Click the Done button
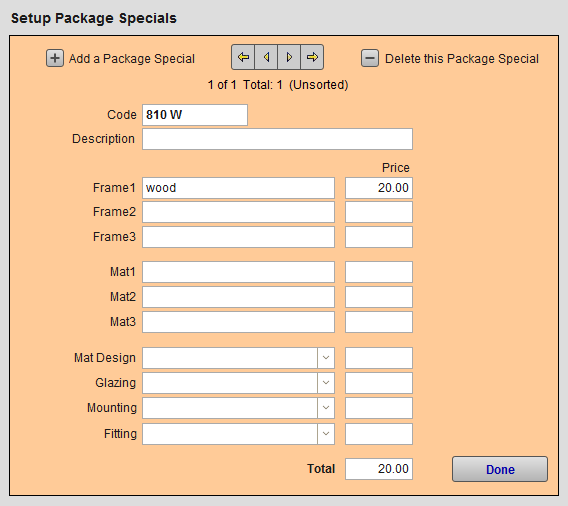 500,469
